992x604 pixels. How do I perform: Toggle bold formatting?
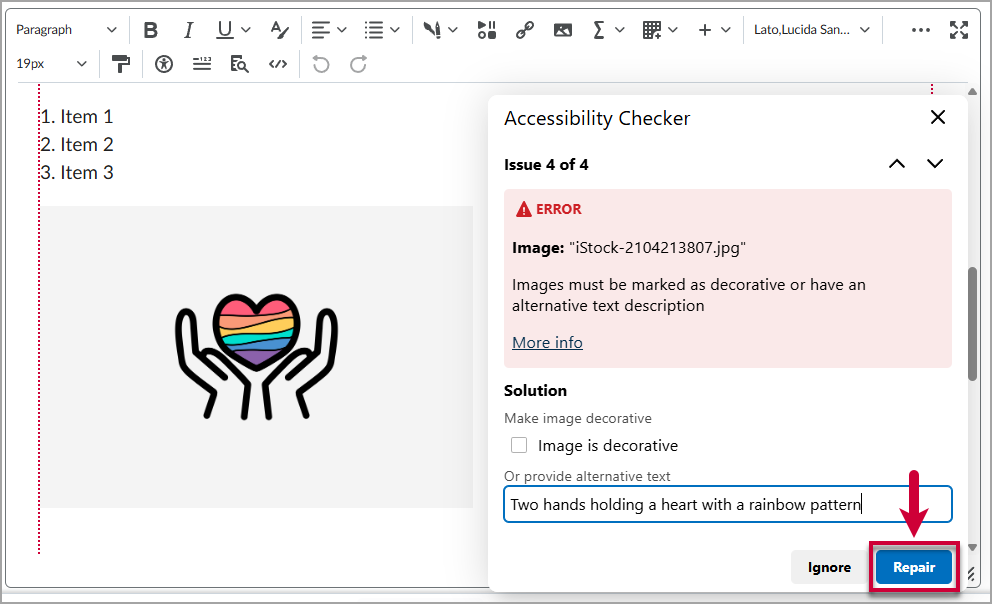point(151,30)
